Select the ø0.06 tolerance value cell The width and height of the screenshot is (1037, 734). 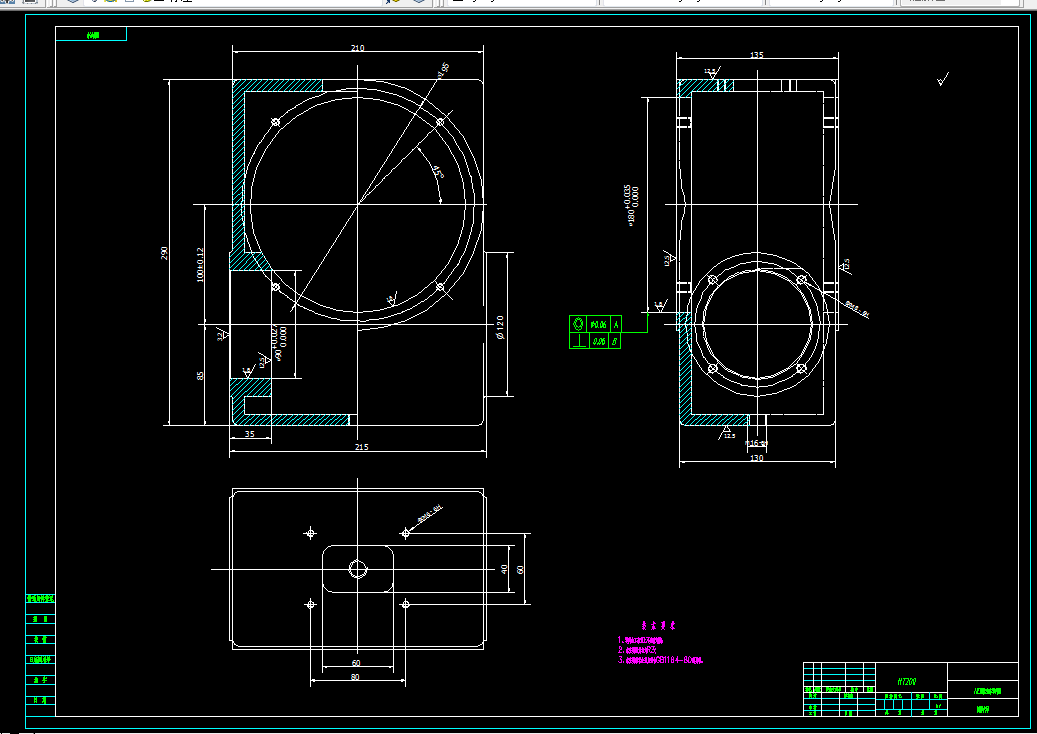click(x=599, y=324)
